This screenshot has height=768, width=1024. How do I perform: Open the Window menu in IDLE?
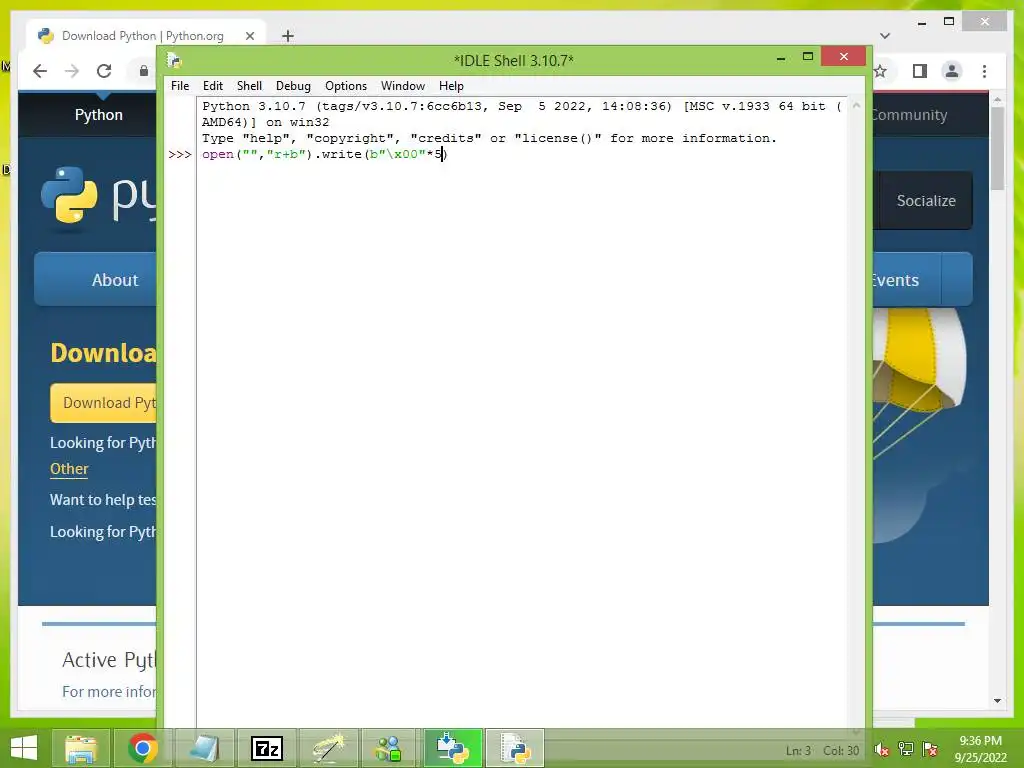402,86
